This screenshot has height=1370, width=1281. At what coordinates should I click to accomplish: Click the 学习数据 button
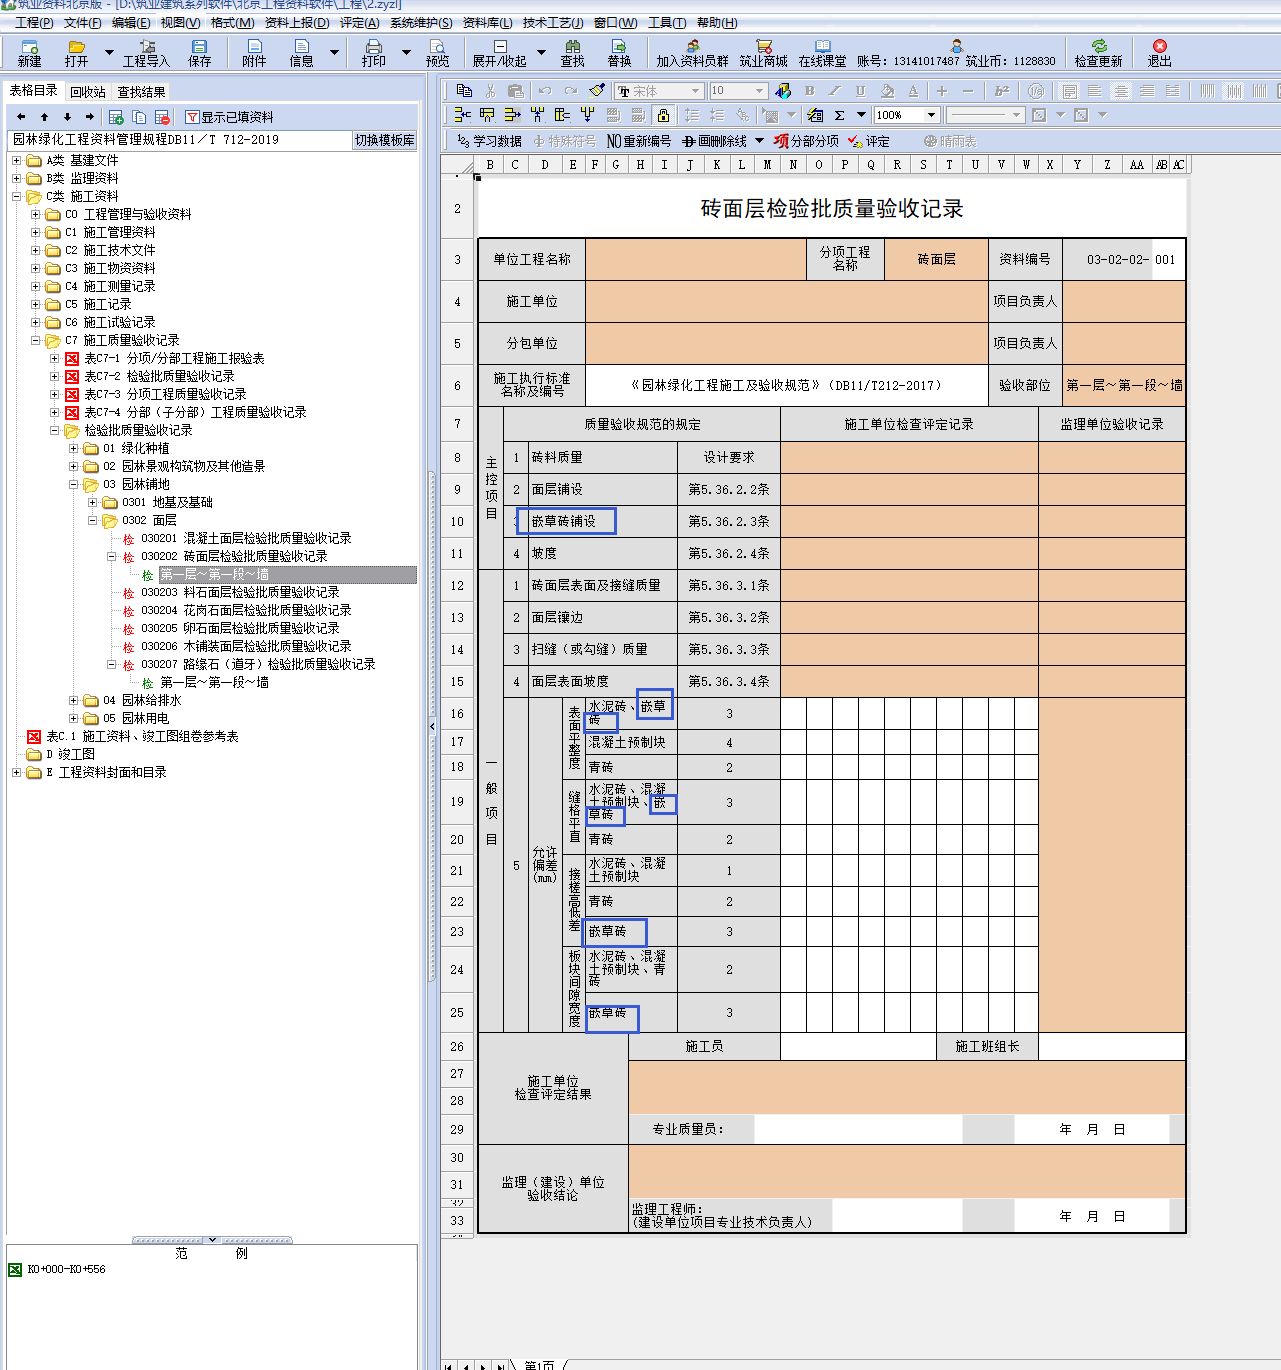[489, 141]
